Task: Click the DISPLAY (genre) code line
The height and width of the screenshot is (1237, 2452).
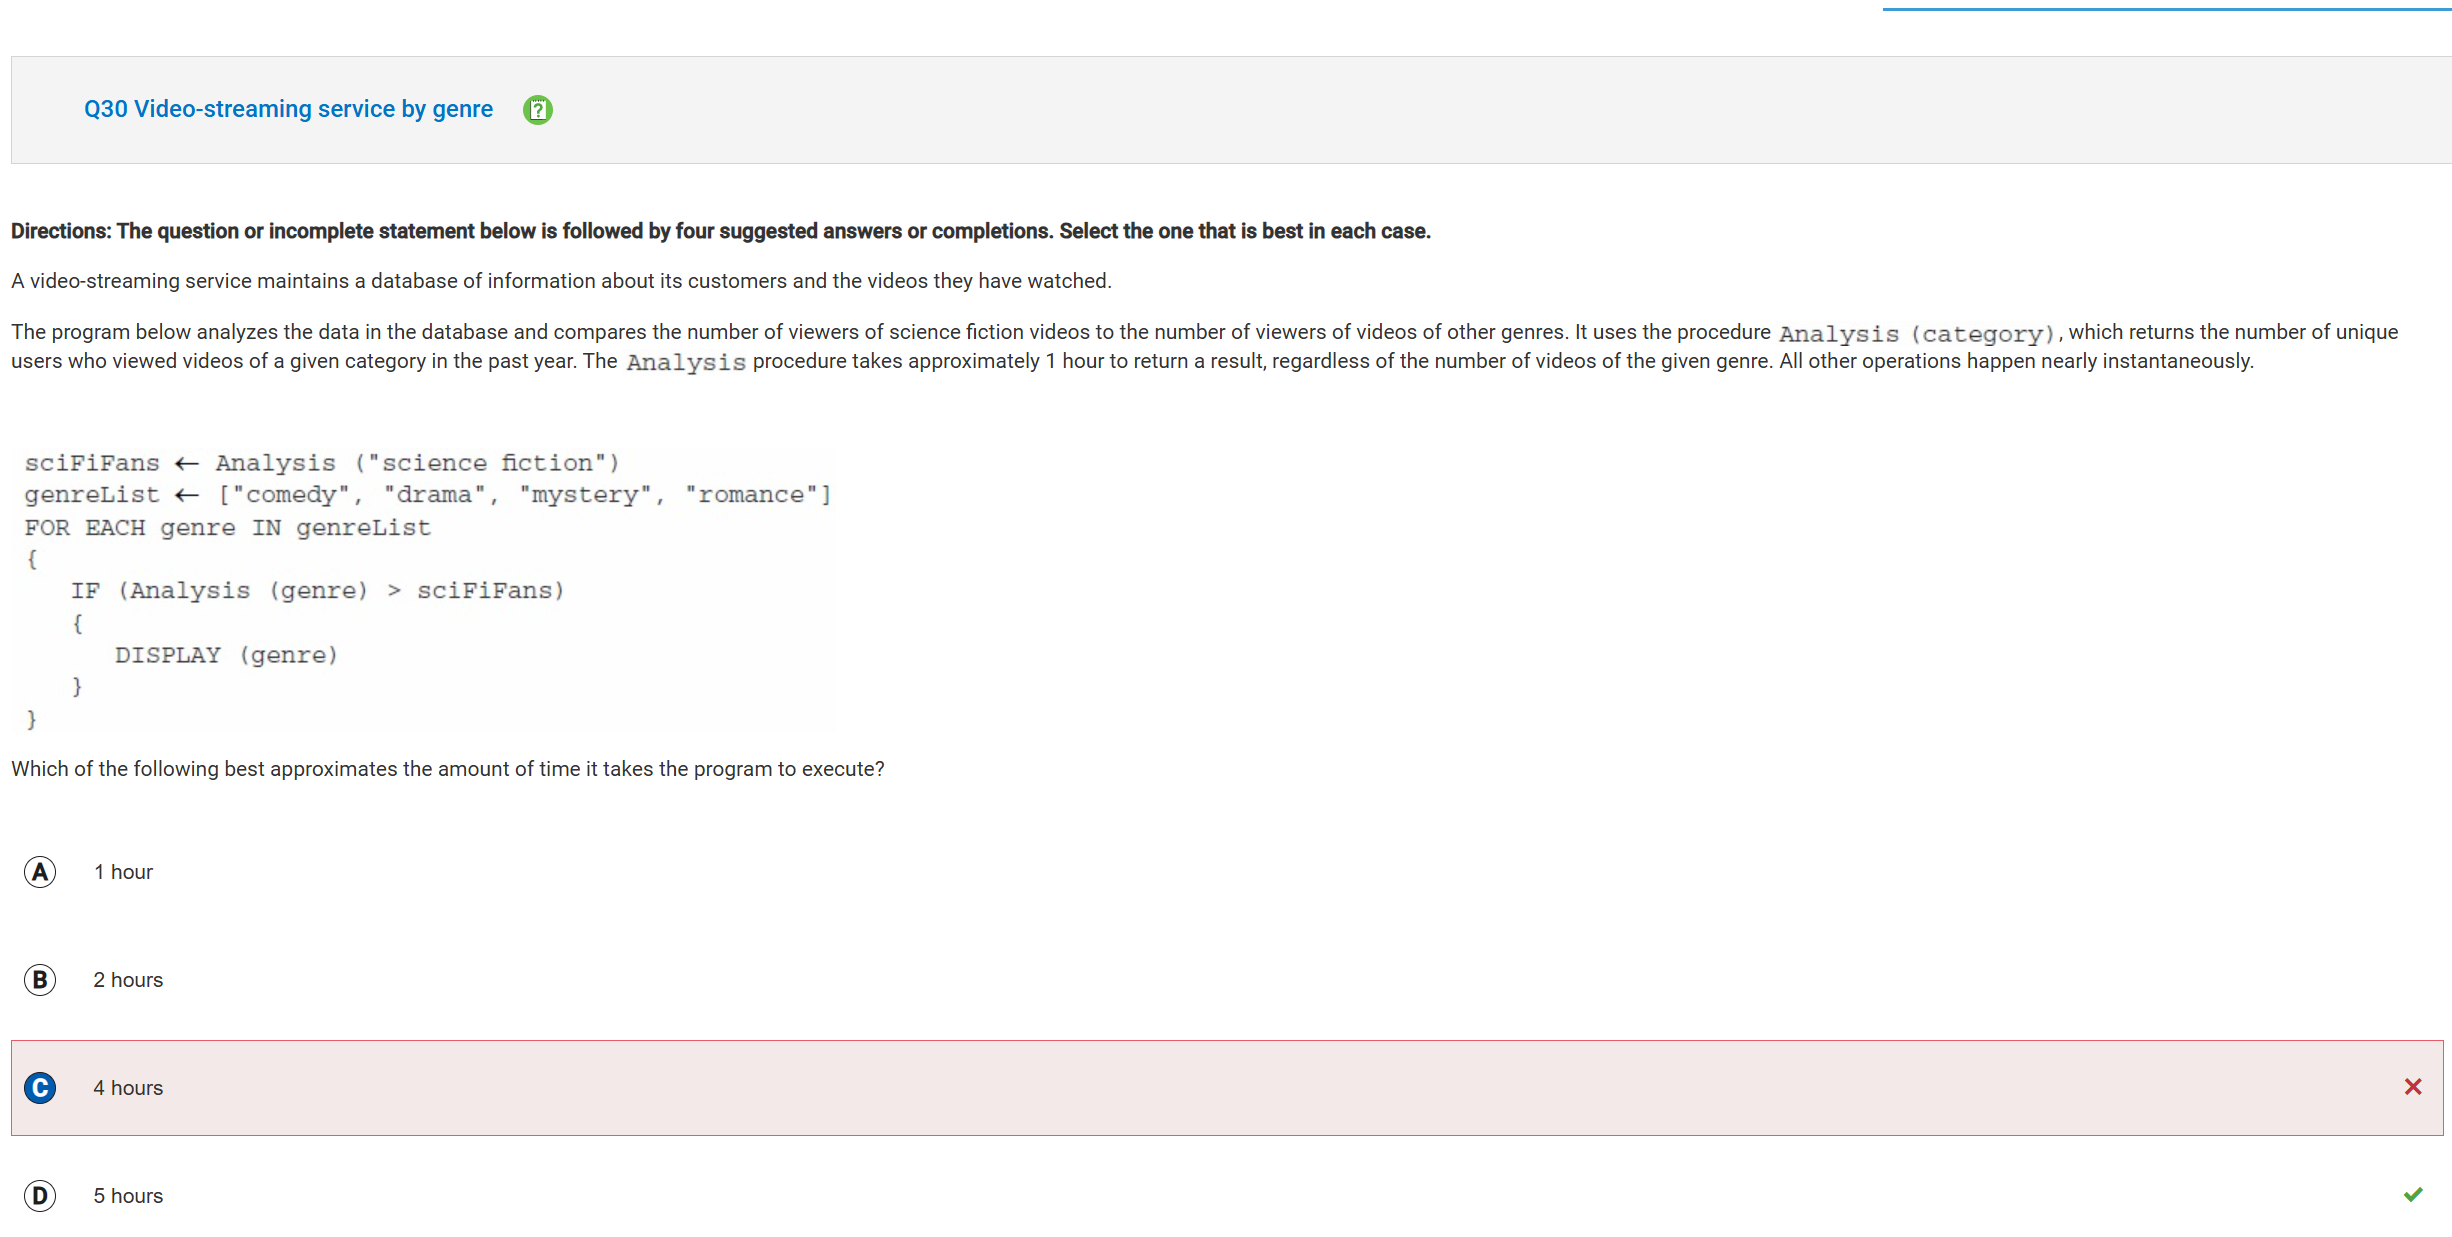Action: tap(227, 655)
